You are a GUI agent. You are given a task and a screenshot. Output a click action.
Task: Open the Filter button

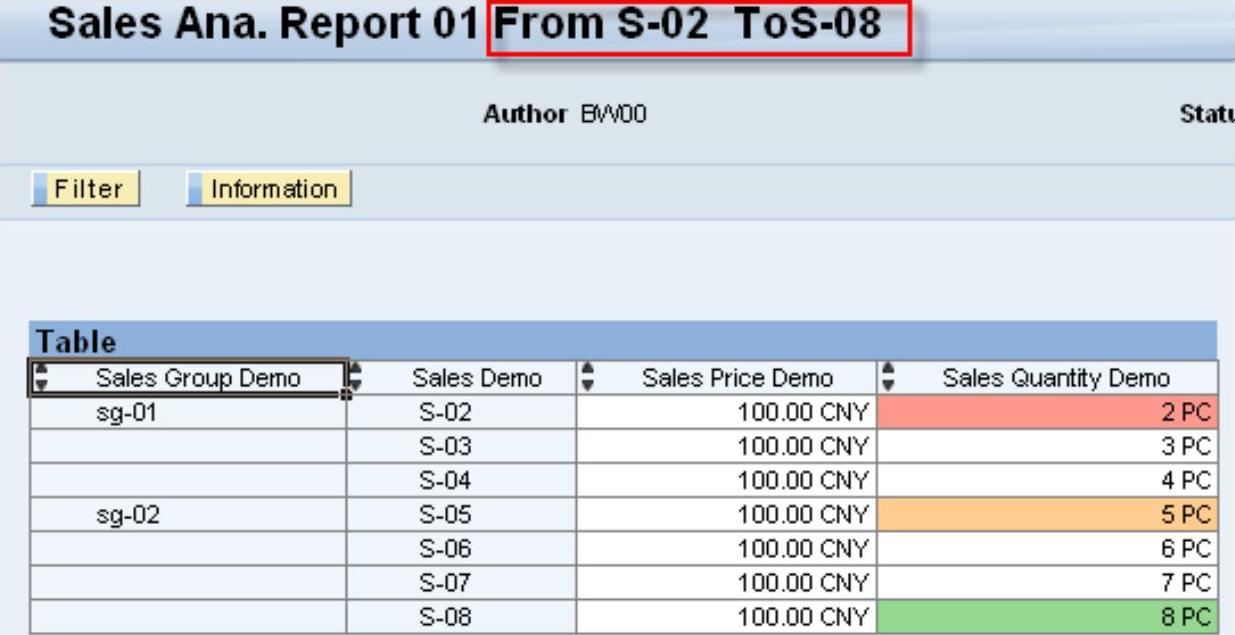86,189
